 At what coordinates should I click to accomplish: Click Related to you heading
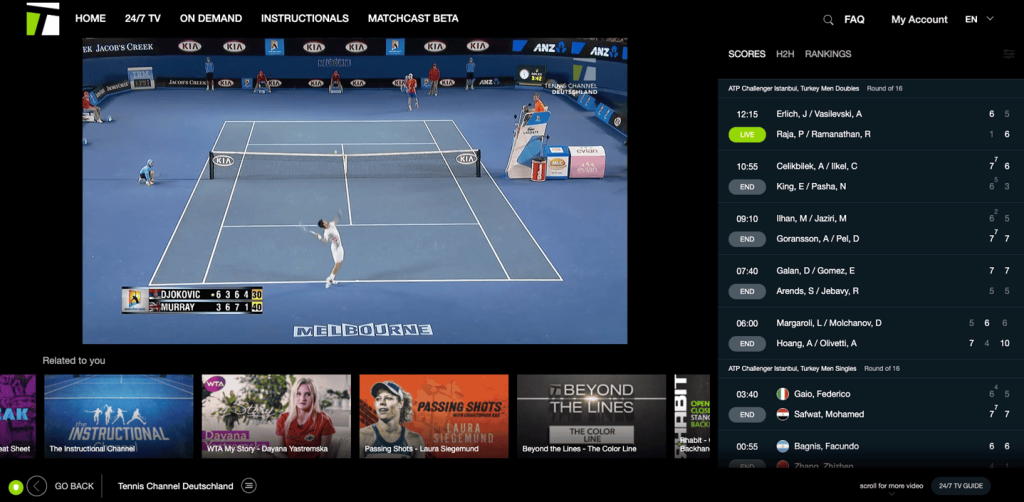74,360
